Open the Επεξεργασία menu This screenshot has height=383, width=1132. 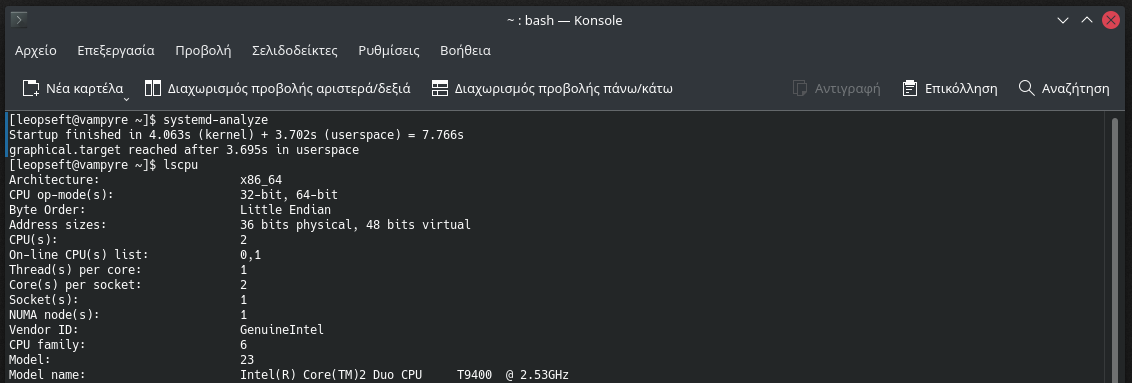(116, 50)
